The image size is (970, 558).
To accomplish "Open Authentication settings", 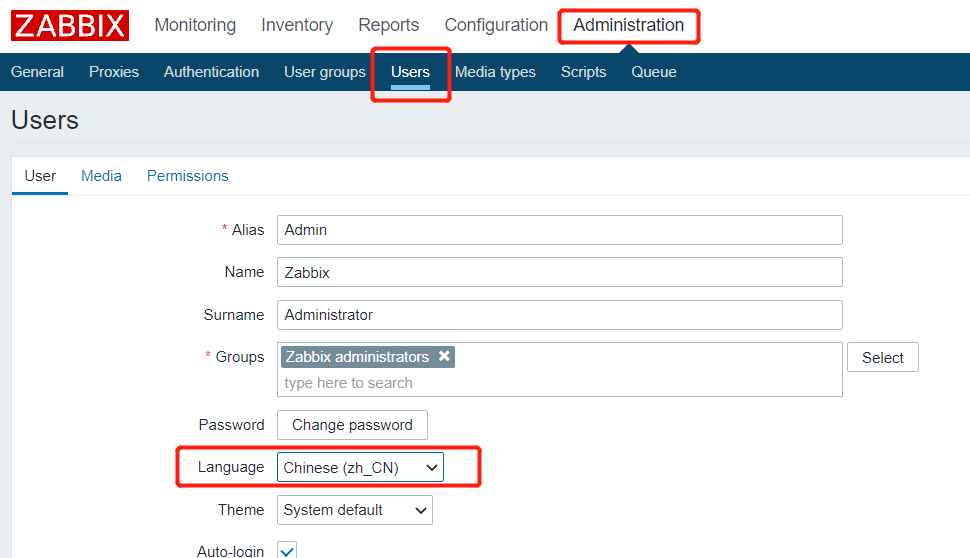I will tap(212, 72).
